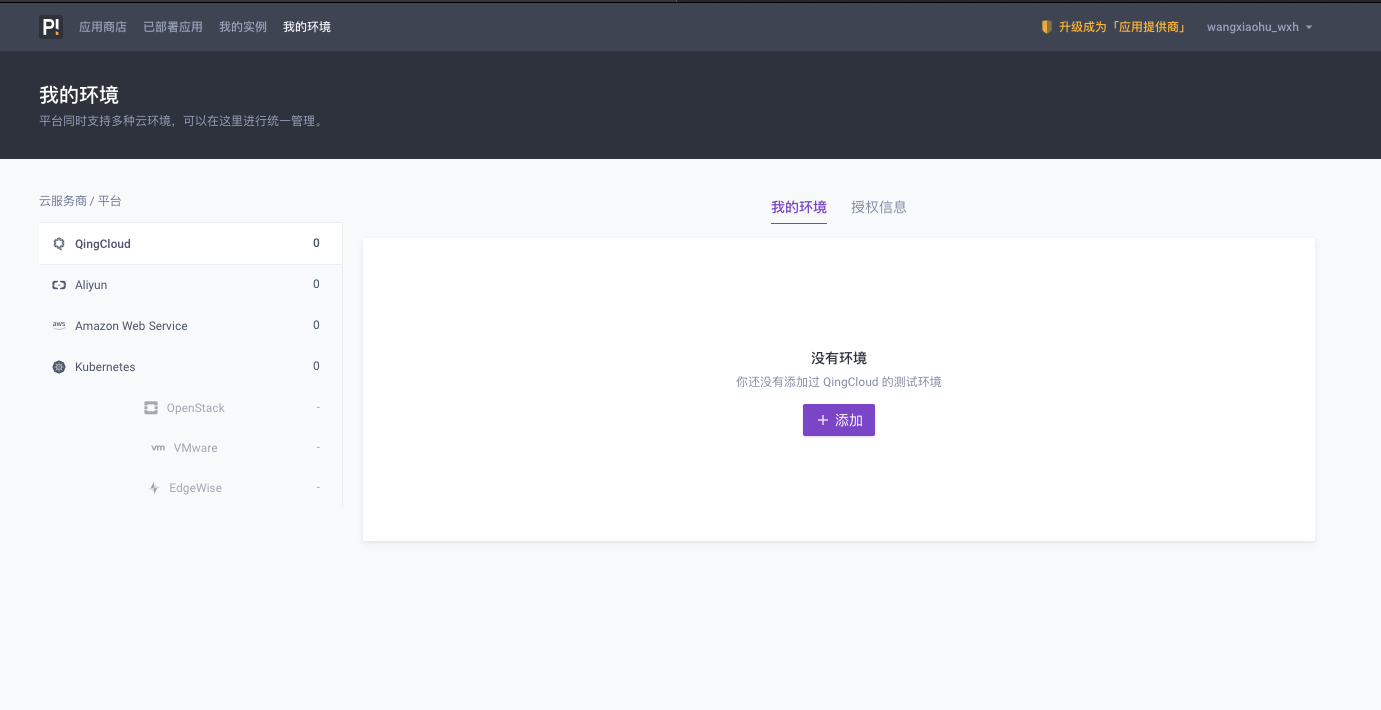The width and height of the screenshot is (1381, 710).
Task: Click the 平台同时支持多种云环境 description text
Action: click(181, 121)
